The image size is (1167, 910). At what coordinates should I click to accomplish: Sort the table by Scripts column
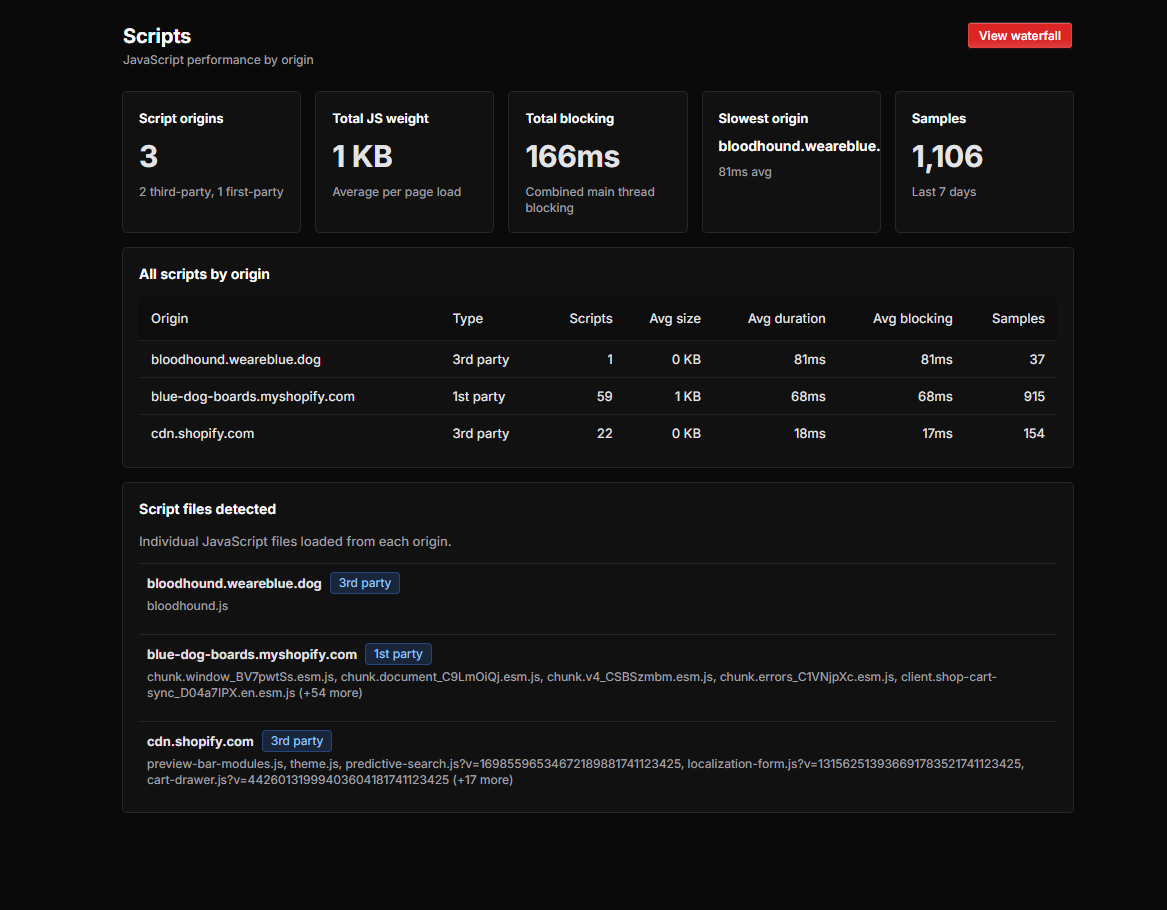point(590,318)
